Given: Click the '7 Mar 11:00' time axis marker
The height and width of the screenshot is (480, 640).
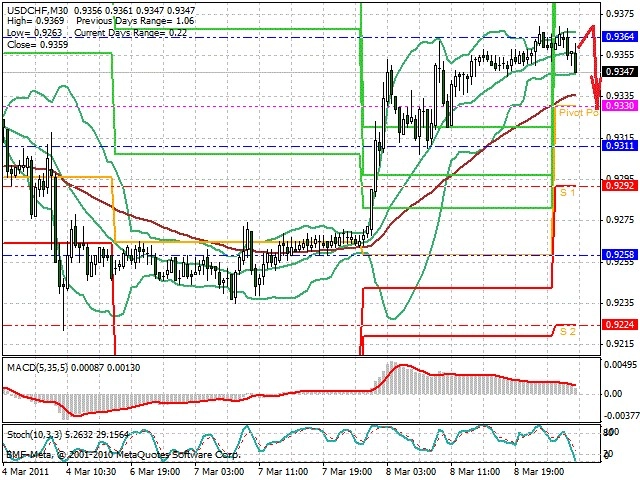Looking at the screenshot, I should [x=284, y=471].
